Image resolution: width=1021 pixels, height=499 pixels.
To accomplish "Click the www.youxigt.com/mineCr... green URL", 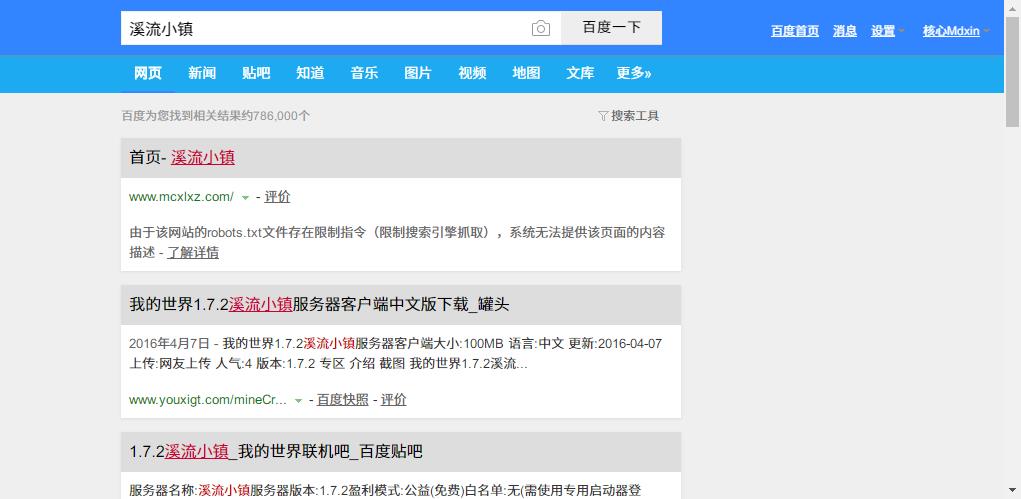I will [x=208, y=400].
